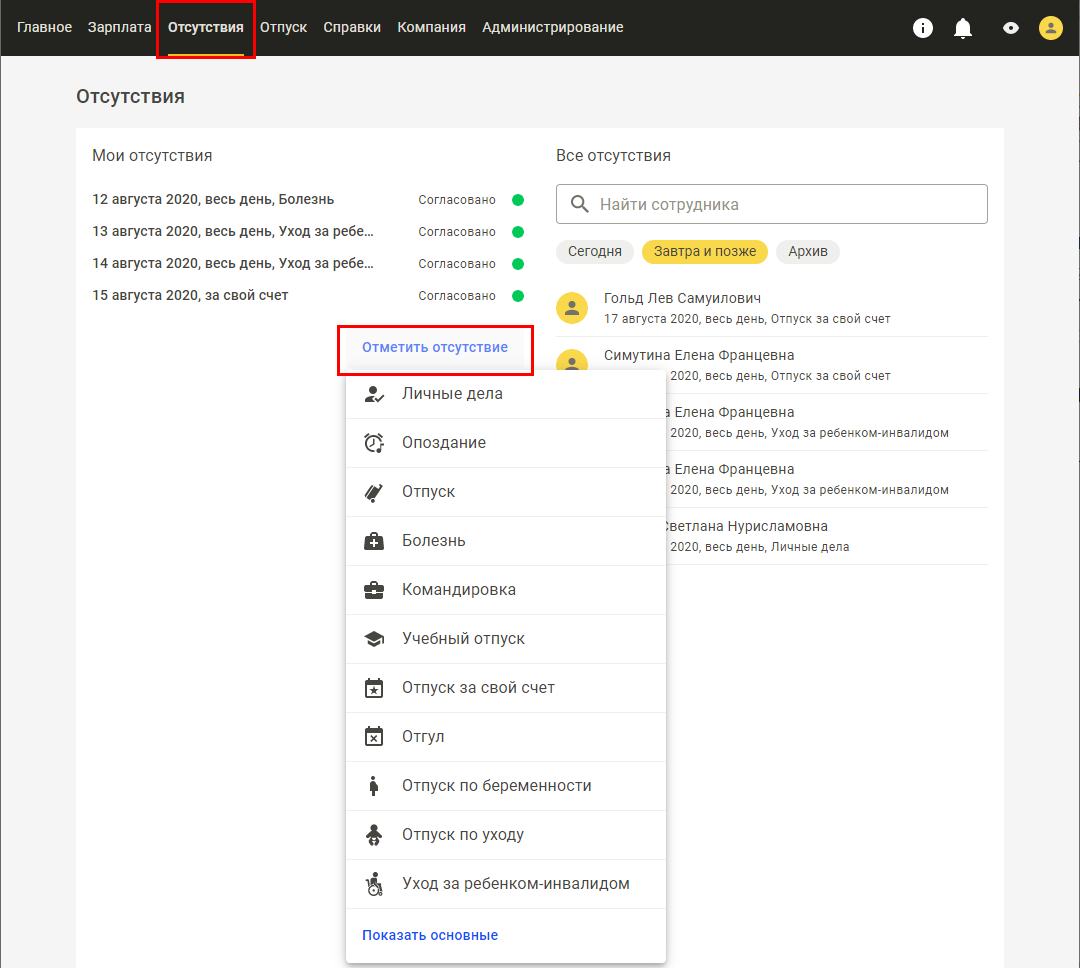This screenshot has height=968, width=1080.
Task: Click the alarm clock icon for Опоздание
Action: (x=373, y=443)
